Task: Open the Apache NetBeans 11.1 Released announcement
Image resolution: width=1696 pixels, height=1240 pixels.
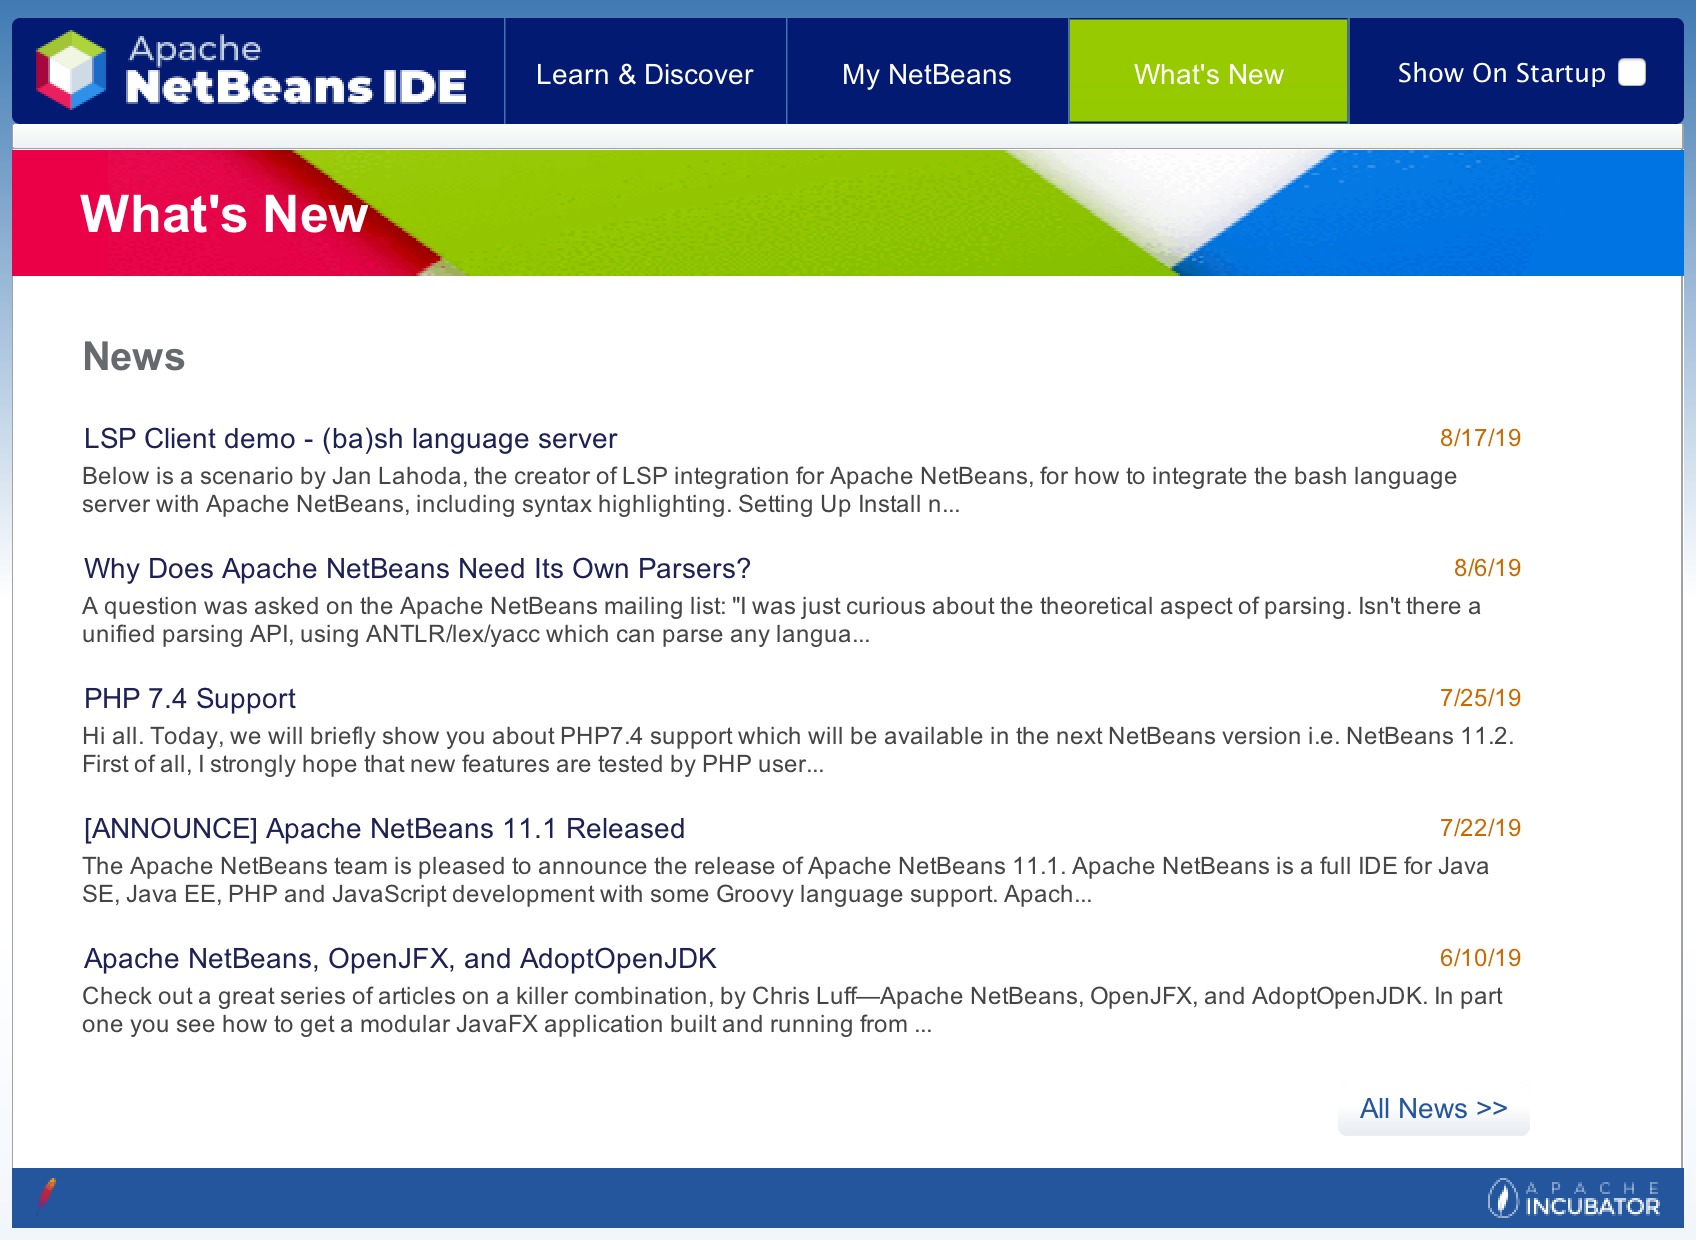Action: 384,829
